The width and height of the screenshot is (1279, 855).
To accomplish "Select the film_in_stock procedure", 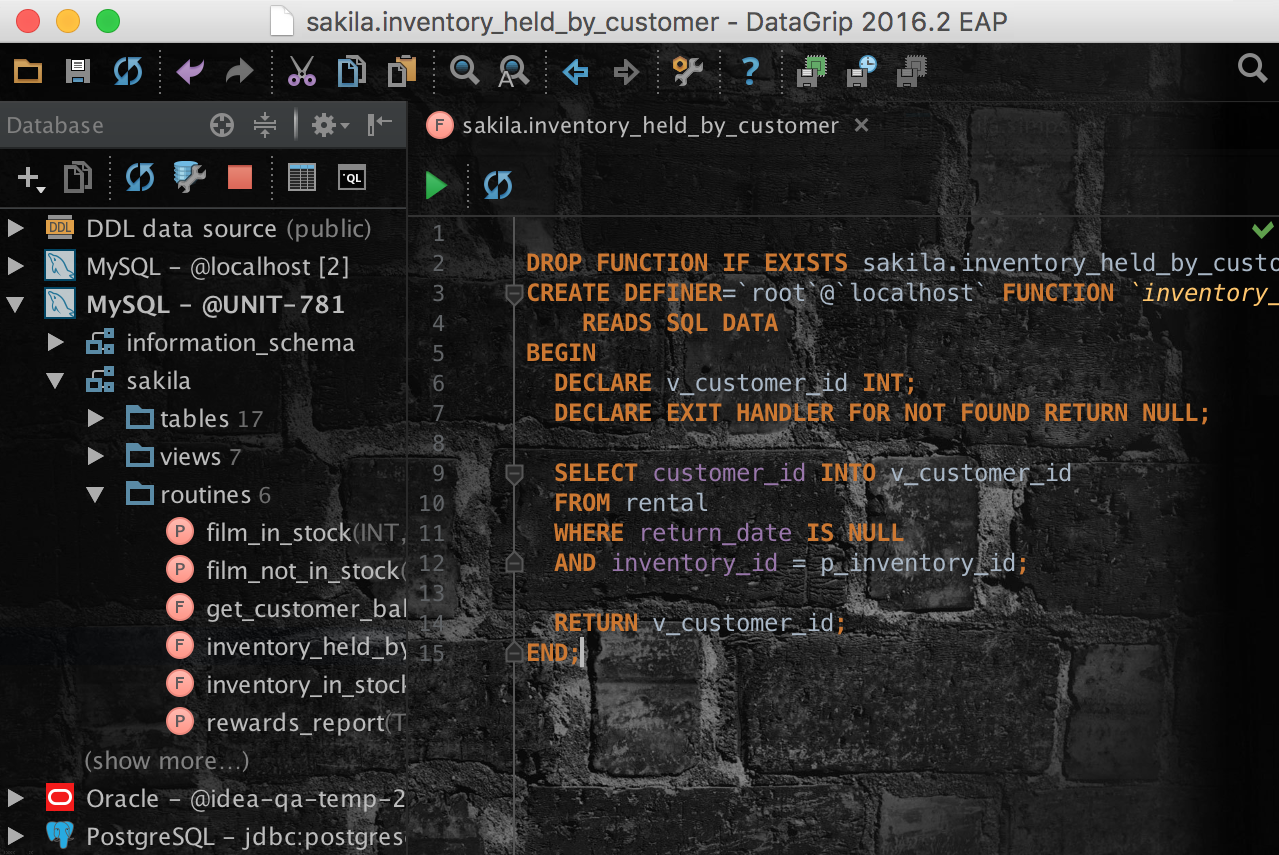I will tap(285, 532).
